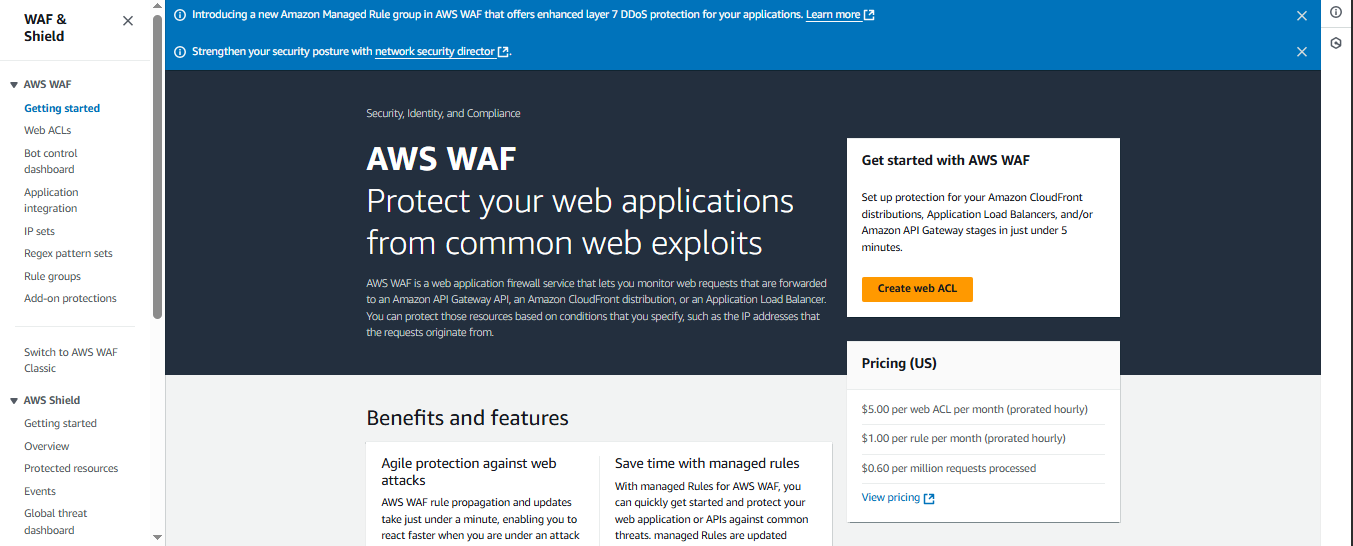
Task: Click the Benefits and features heading
Action: click(467, 418)
